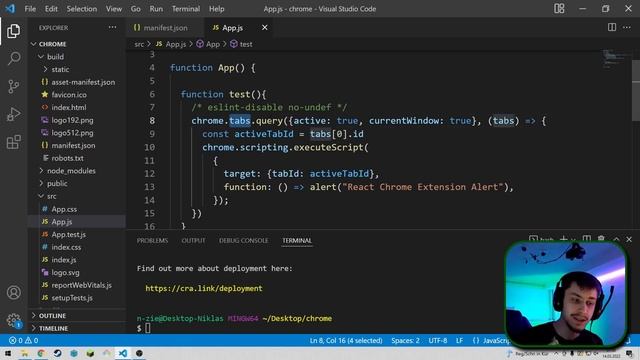Switch to the Problems panel tab
Image resolution: width=640 pixels, height=360 pixels.
coord(152,240)
